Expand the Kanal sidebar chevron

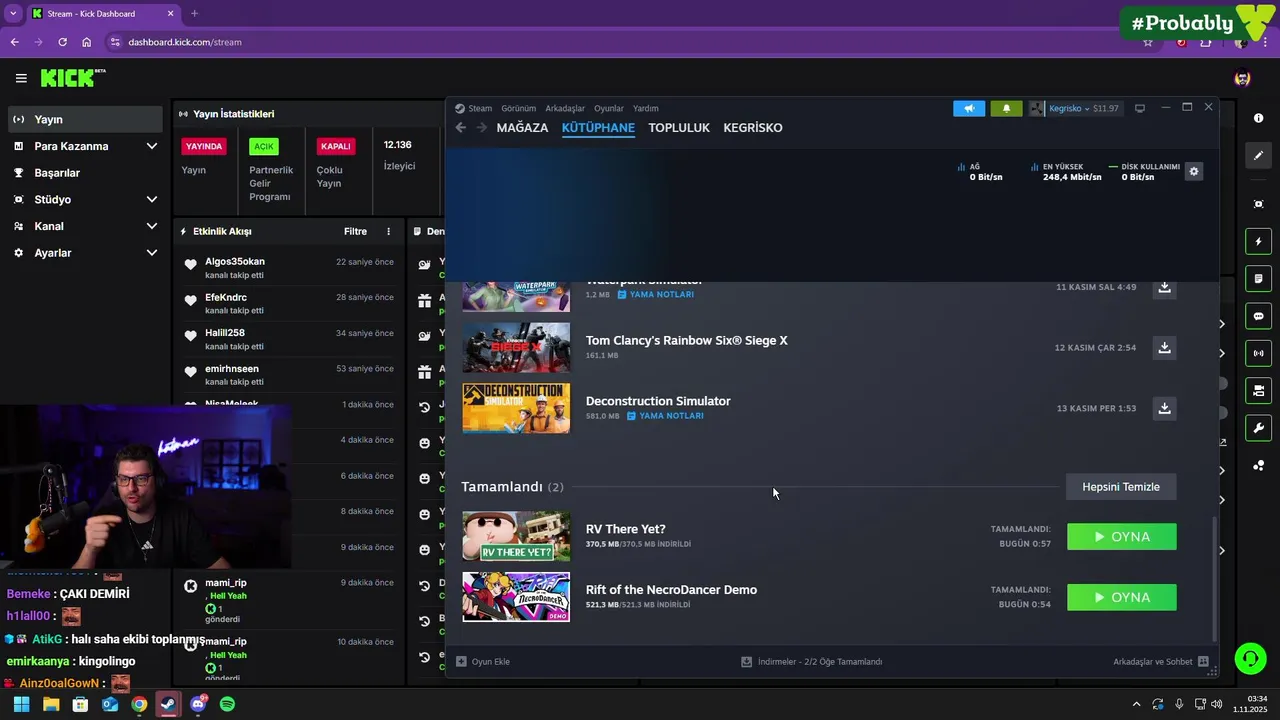pyautogui.click(x=152, y=226)
